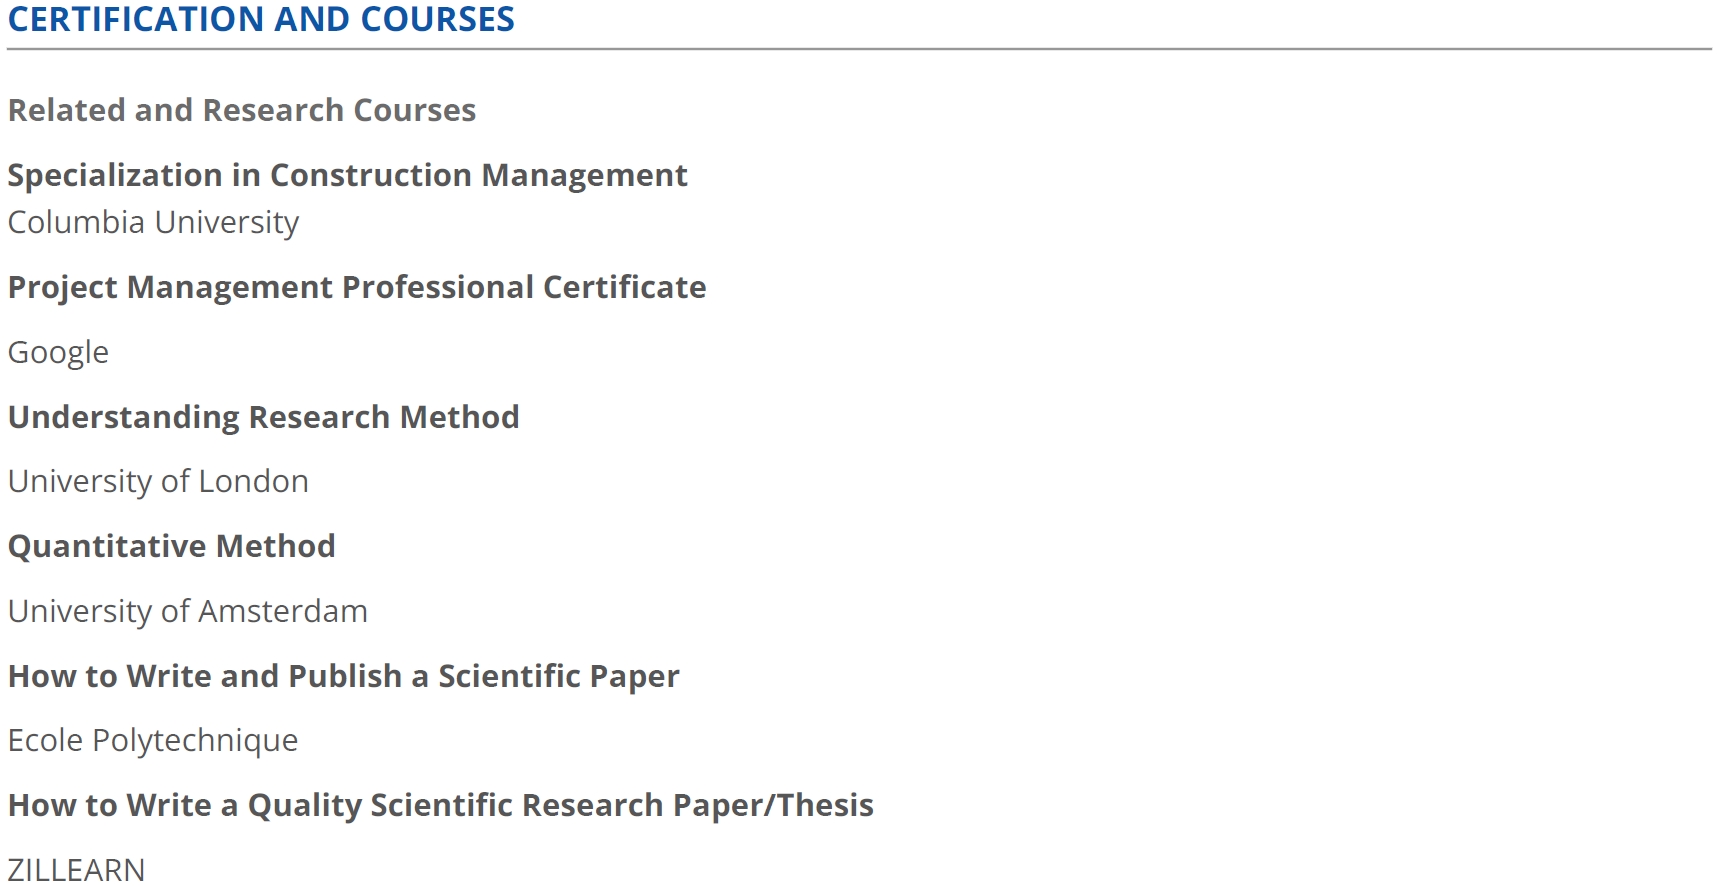1717x886 pixels.
Task: Select How to Write a Quality Scientific Research Paper/Thesis
Action: click(x=440, y=806)
